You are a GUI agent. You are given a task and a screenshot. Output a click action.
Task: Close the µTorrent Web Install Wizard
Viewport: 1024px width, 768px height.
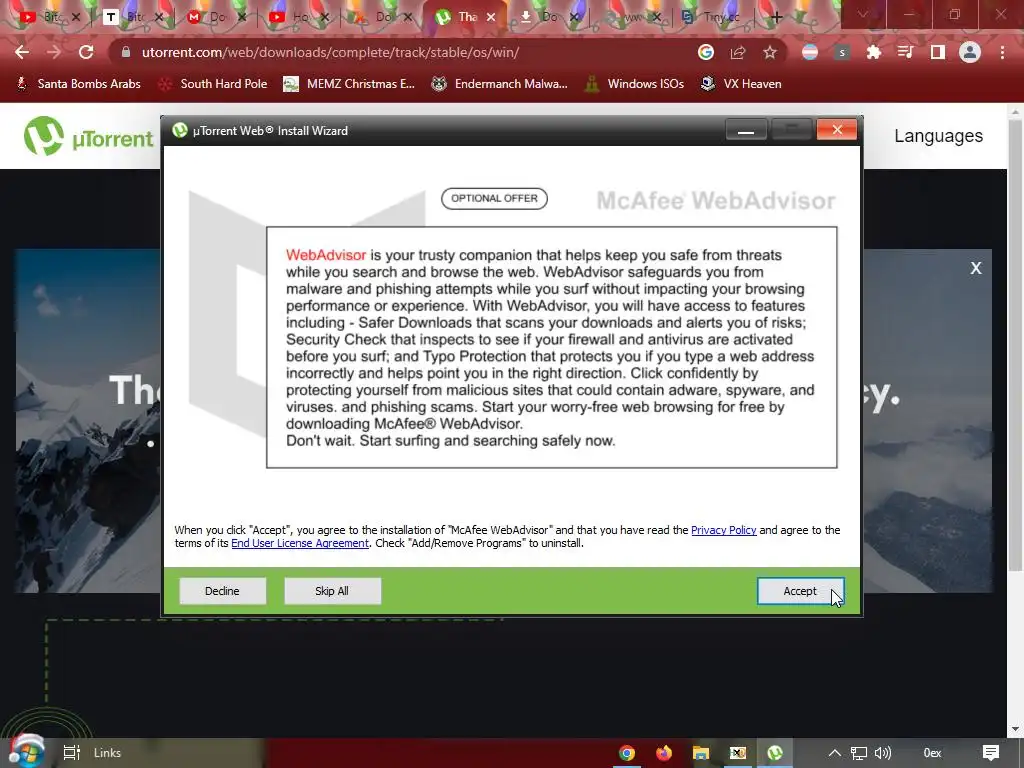pyautogui.click(x=837, y=130)
